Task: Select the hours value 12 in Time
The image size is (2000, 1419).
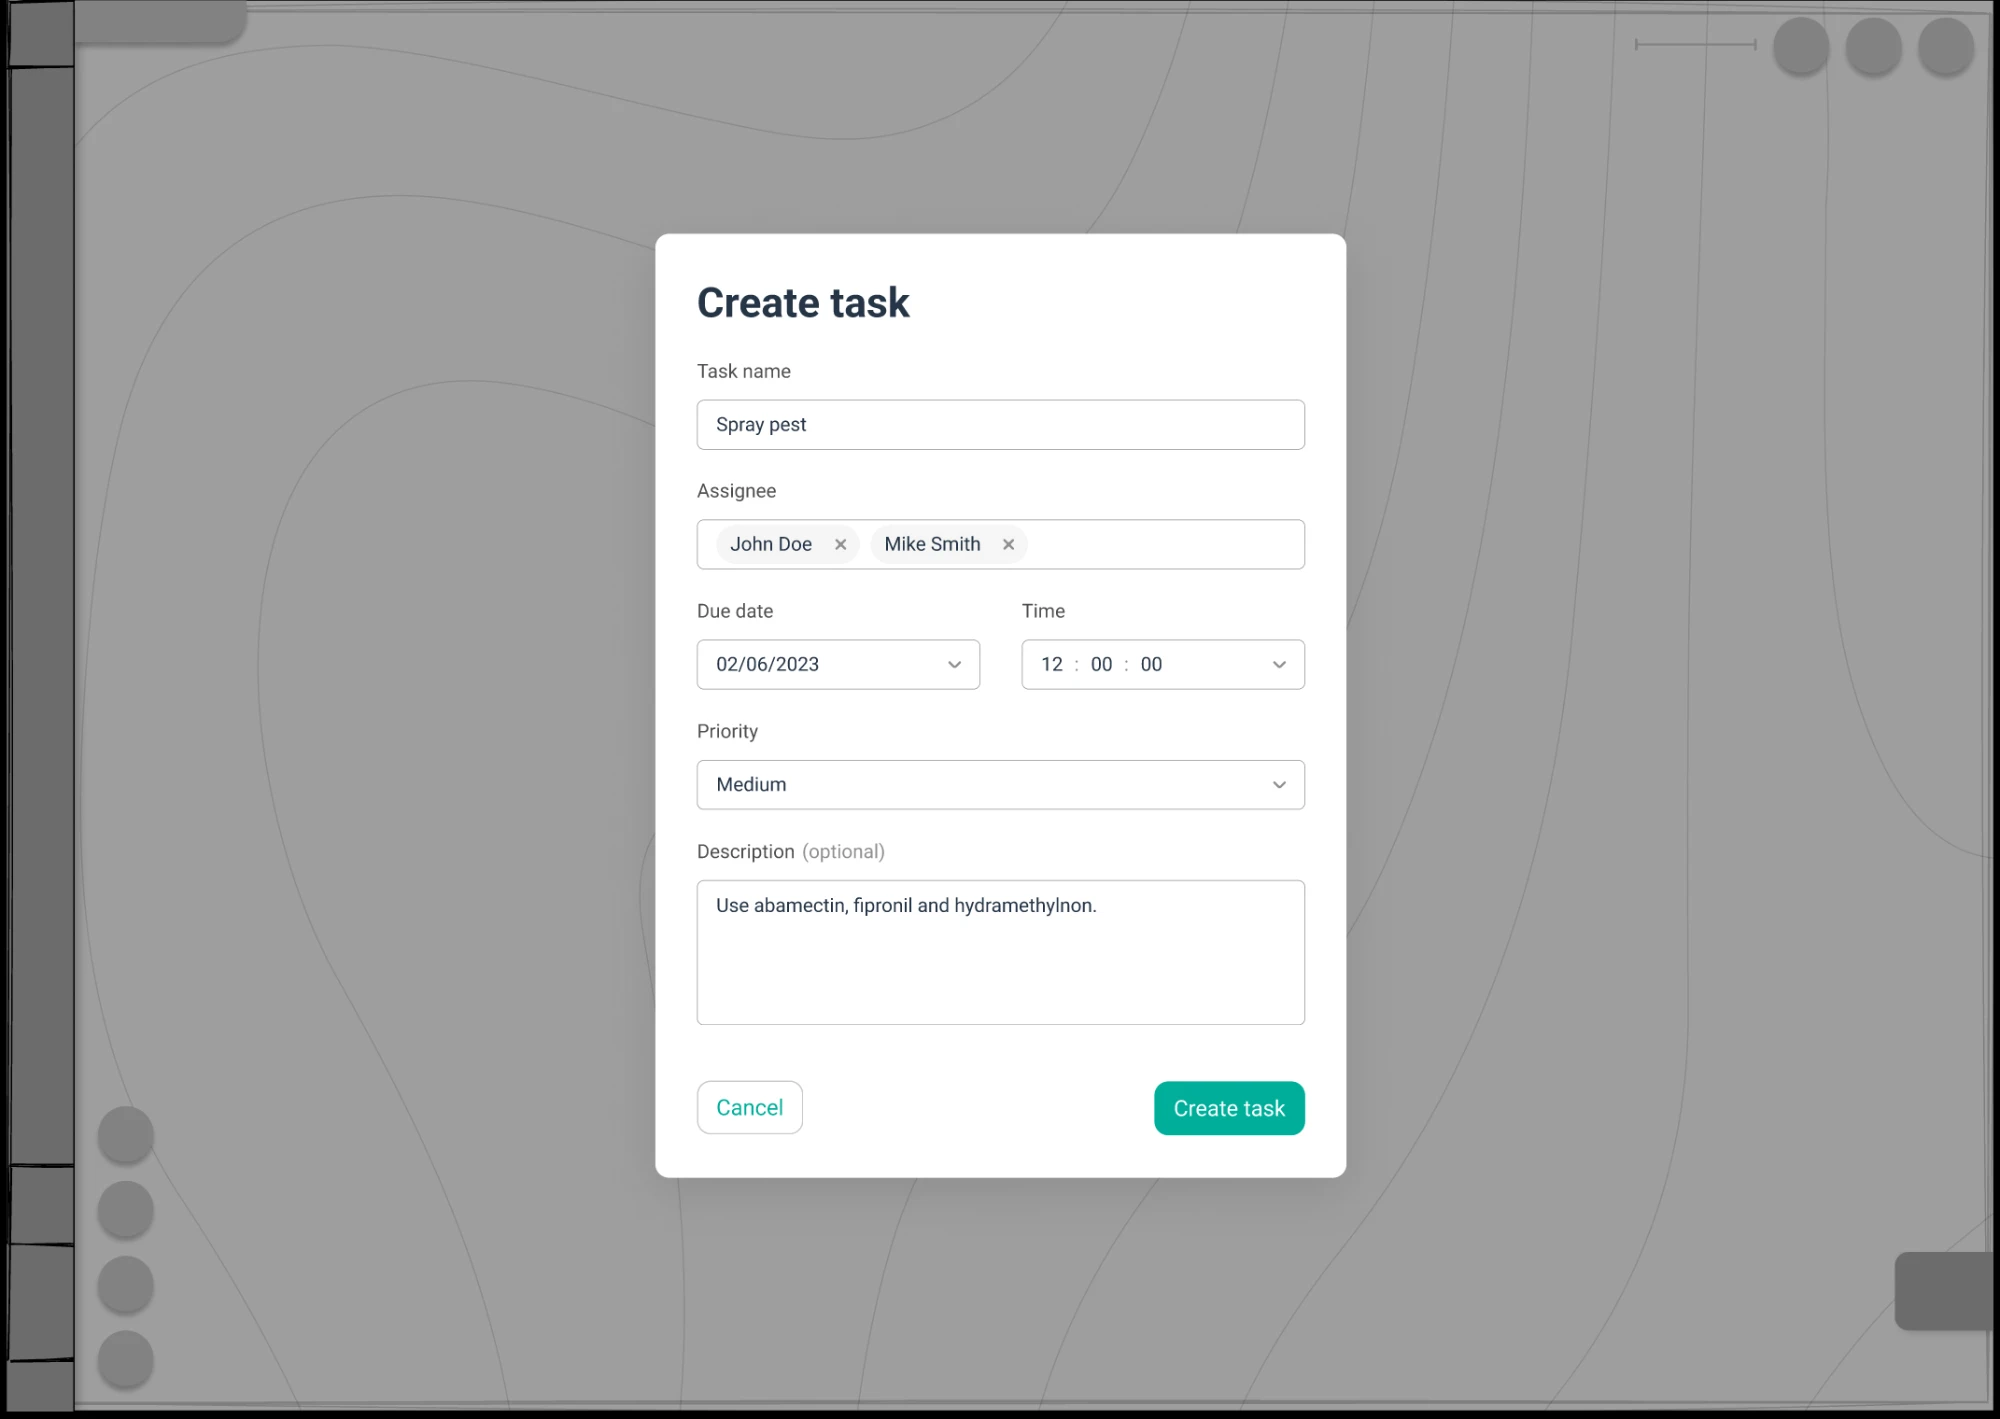Action: pyautogui.click(x=1052, y=664)
